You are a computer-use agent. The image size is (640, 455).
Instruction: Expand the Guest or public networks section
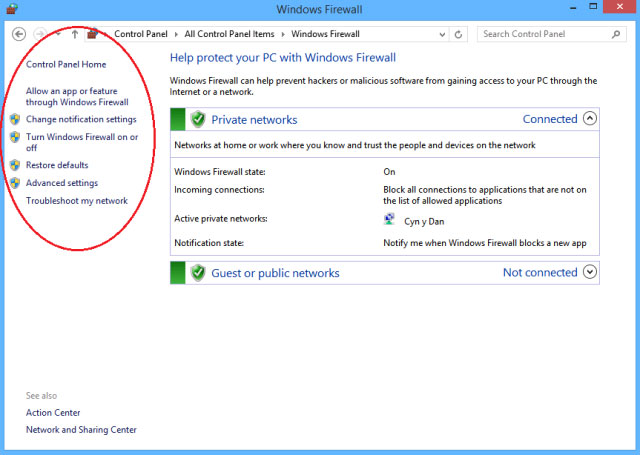pos(590,272)
